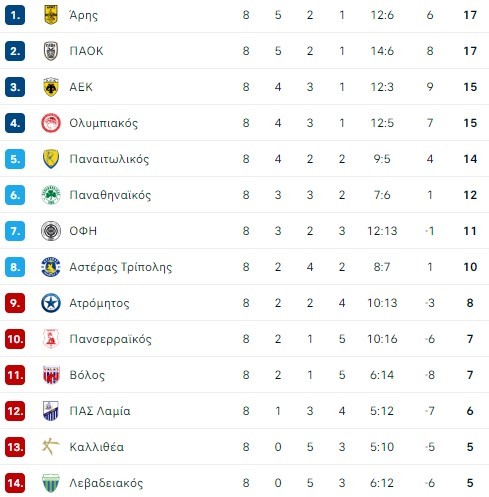Open the Λεβαδειακός team name link
The height and width of the screenshot is (497, 489).
[106, 483]
